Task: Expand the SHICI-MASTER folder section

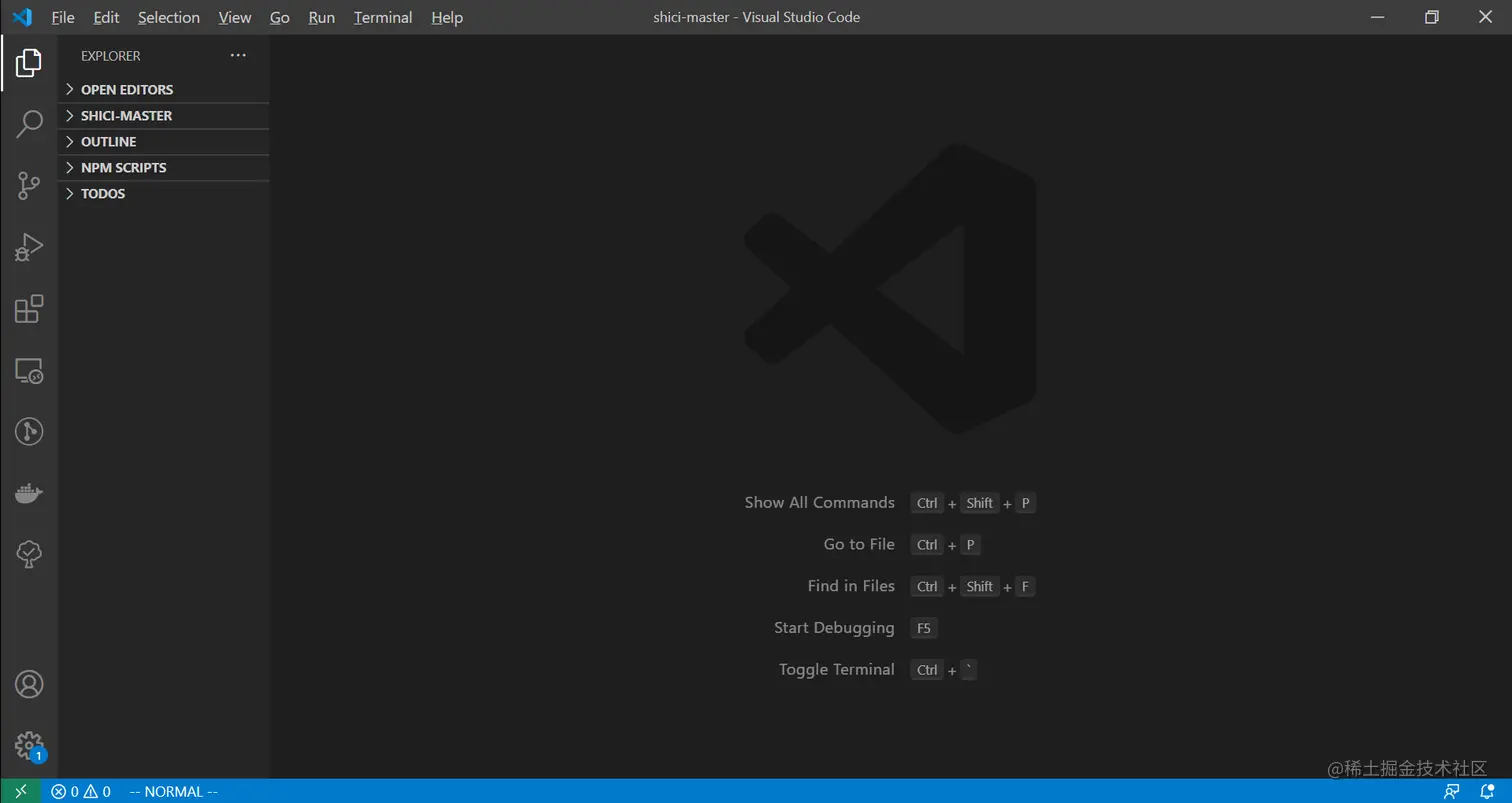Action: point(128,115)
